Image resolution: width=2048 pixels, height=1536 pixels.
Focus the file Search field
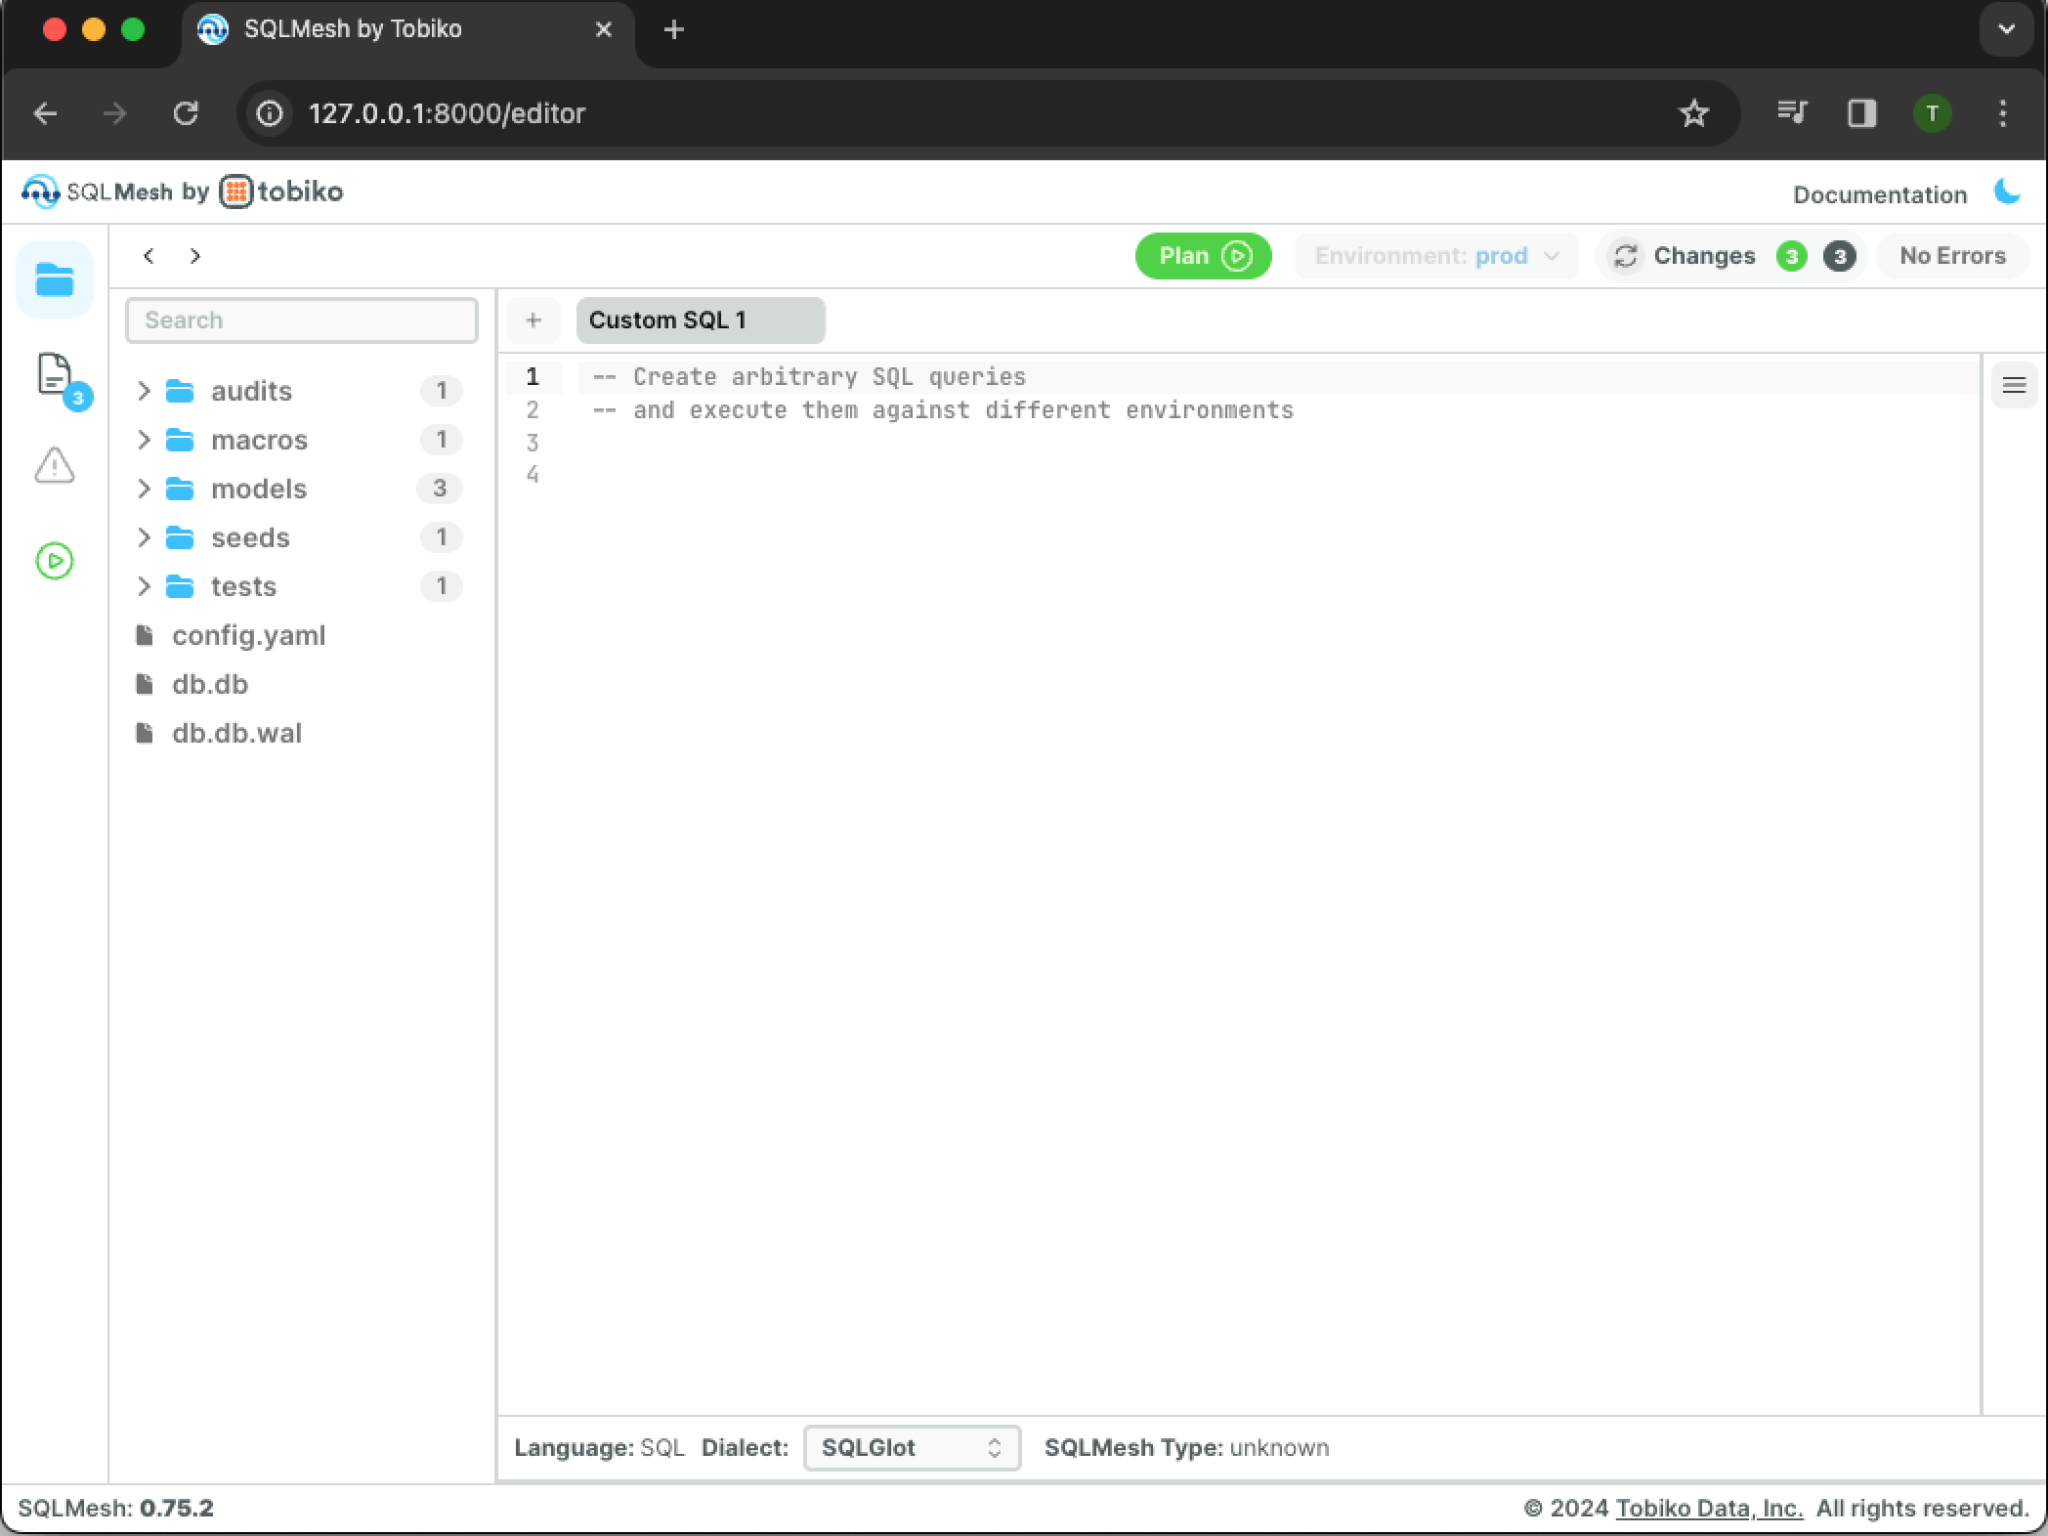point(301,320)
